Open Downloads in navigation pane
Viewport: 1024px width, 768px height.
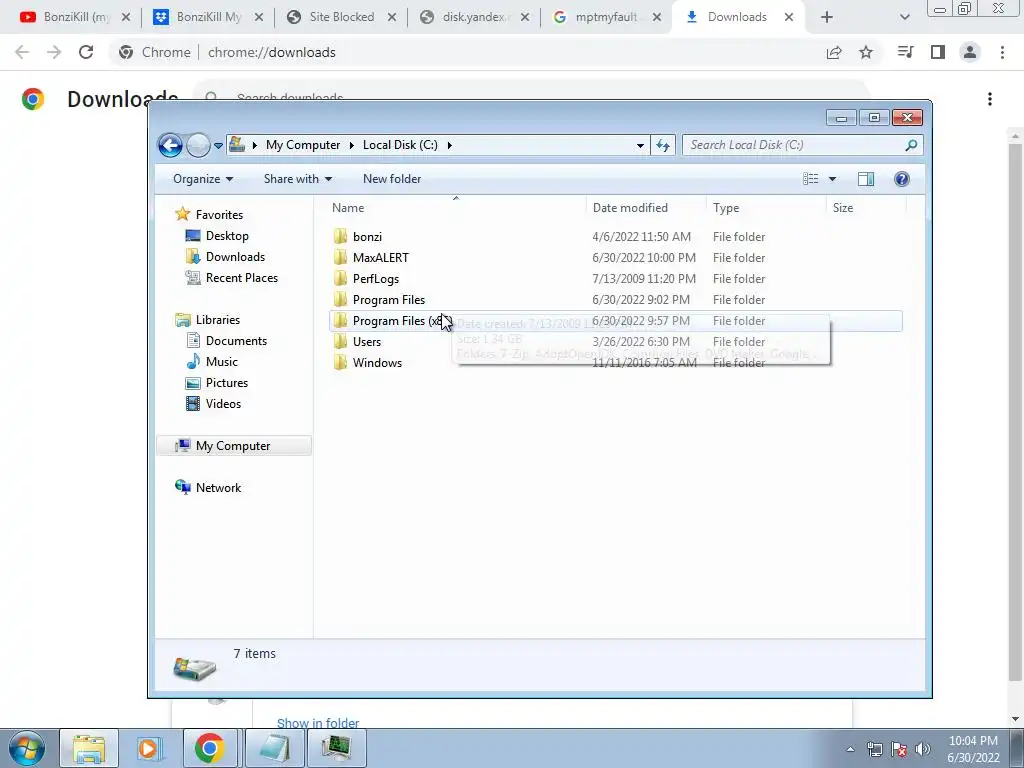point(225,256)
